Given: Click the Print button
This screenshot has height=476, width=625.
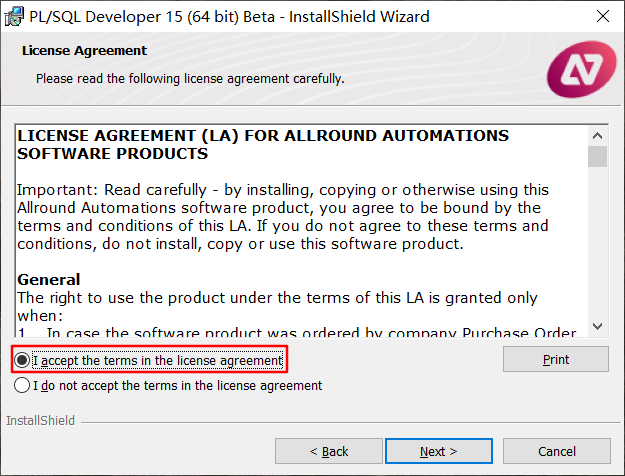Looking at the screenshot, I should click(x=556, y=359).
